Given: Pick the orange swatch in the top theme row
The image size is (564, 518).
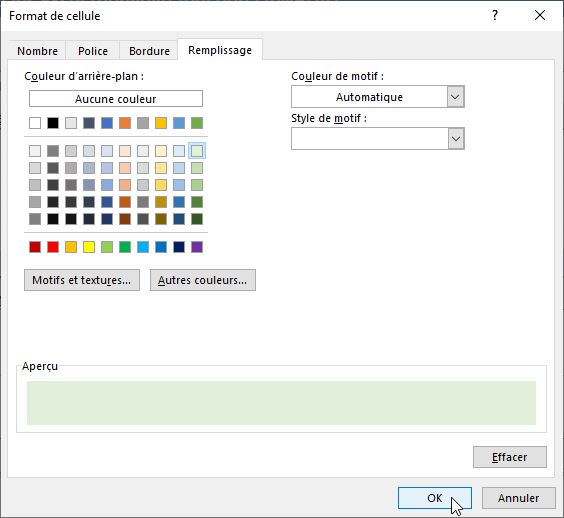Looking at the screenshot, I should click(x=125, y=123).
